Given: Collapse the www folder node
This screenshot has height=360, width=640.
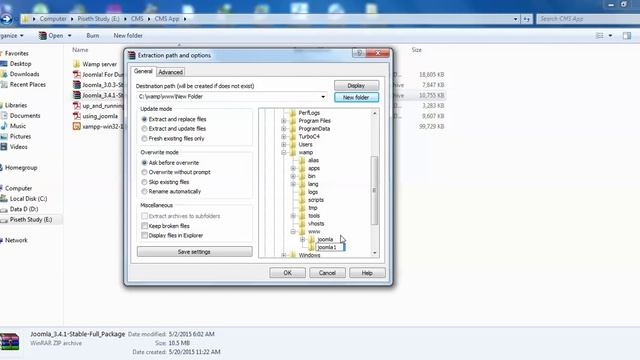Looking at the screenshot, I should pos(293,231).
